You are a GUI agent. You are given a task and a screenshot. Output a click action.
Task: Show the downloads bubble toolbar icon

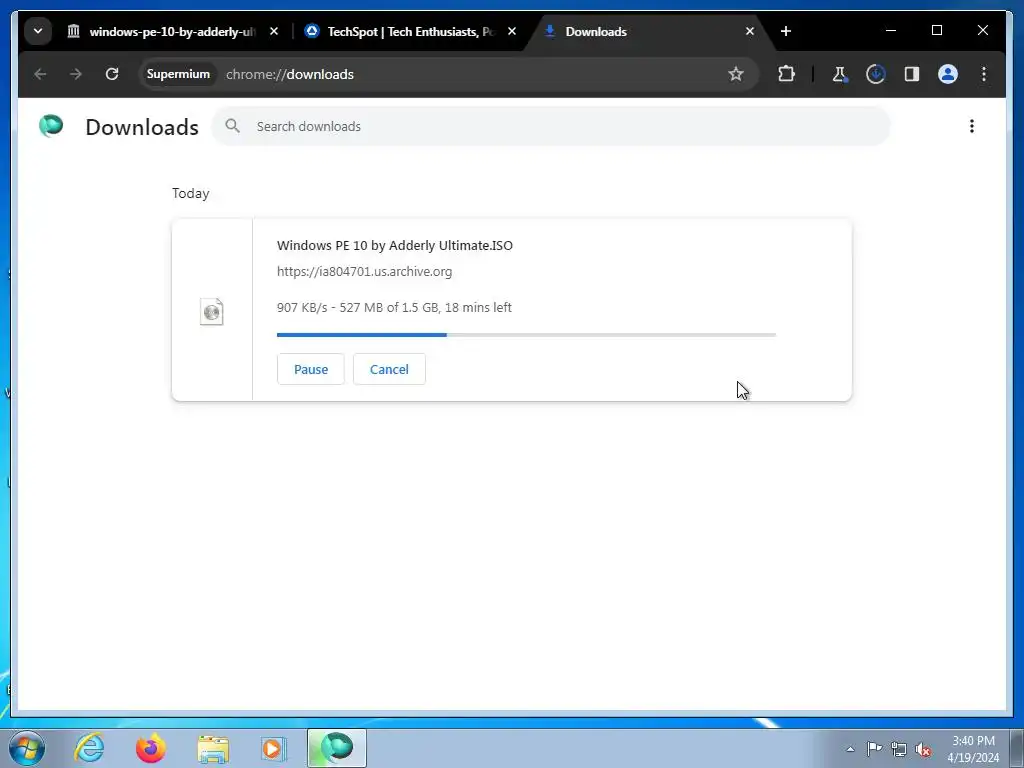point(876,74)
